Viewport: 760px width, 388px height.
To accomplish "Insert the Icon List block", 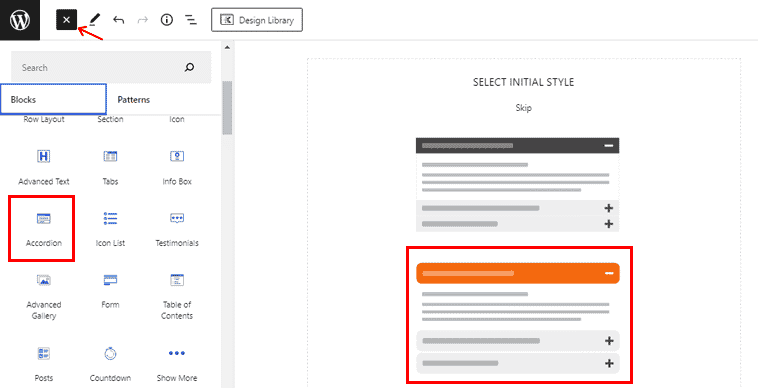I will tap(110, 229).
